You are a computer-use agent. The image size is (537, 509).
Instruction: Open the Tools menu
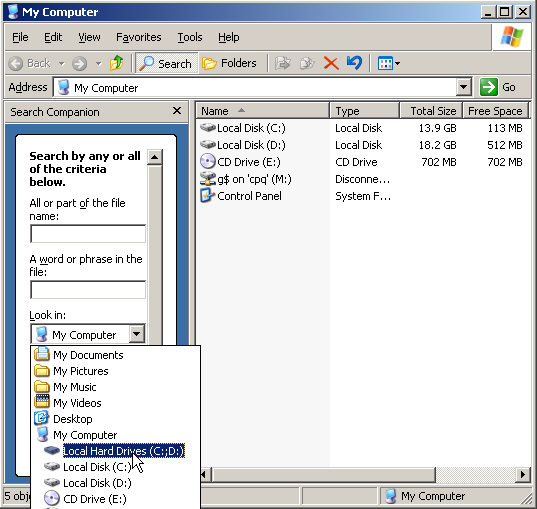(x=190, y=37)
